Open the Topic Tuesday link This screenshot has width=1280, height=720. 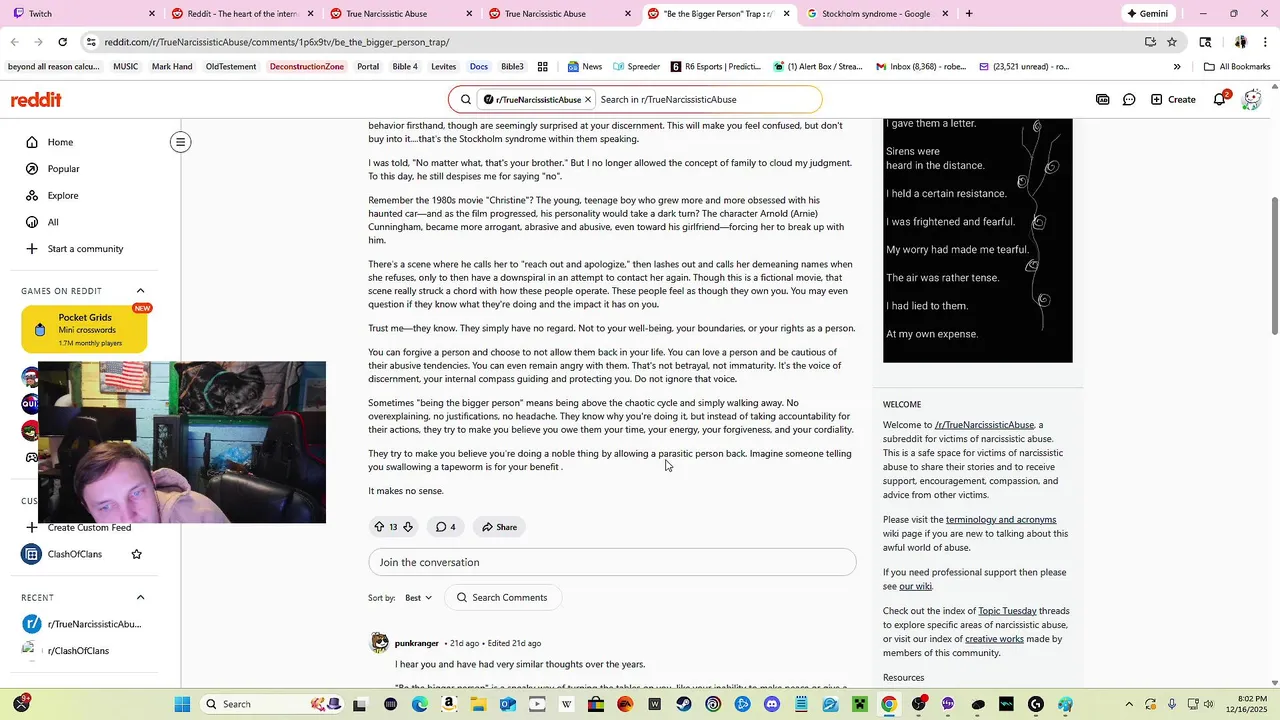(x=1007, y=611)
